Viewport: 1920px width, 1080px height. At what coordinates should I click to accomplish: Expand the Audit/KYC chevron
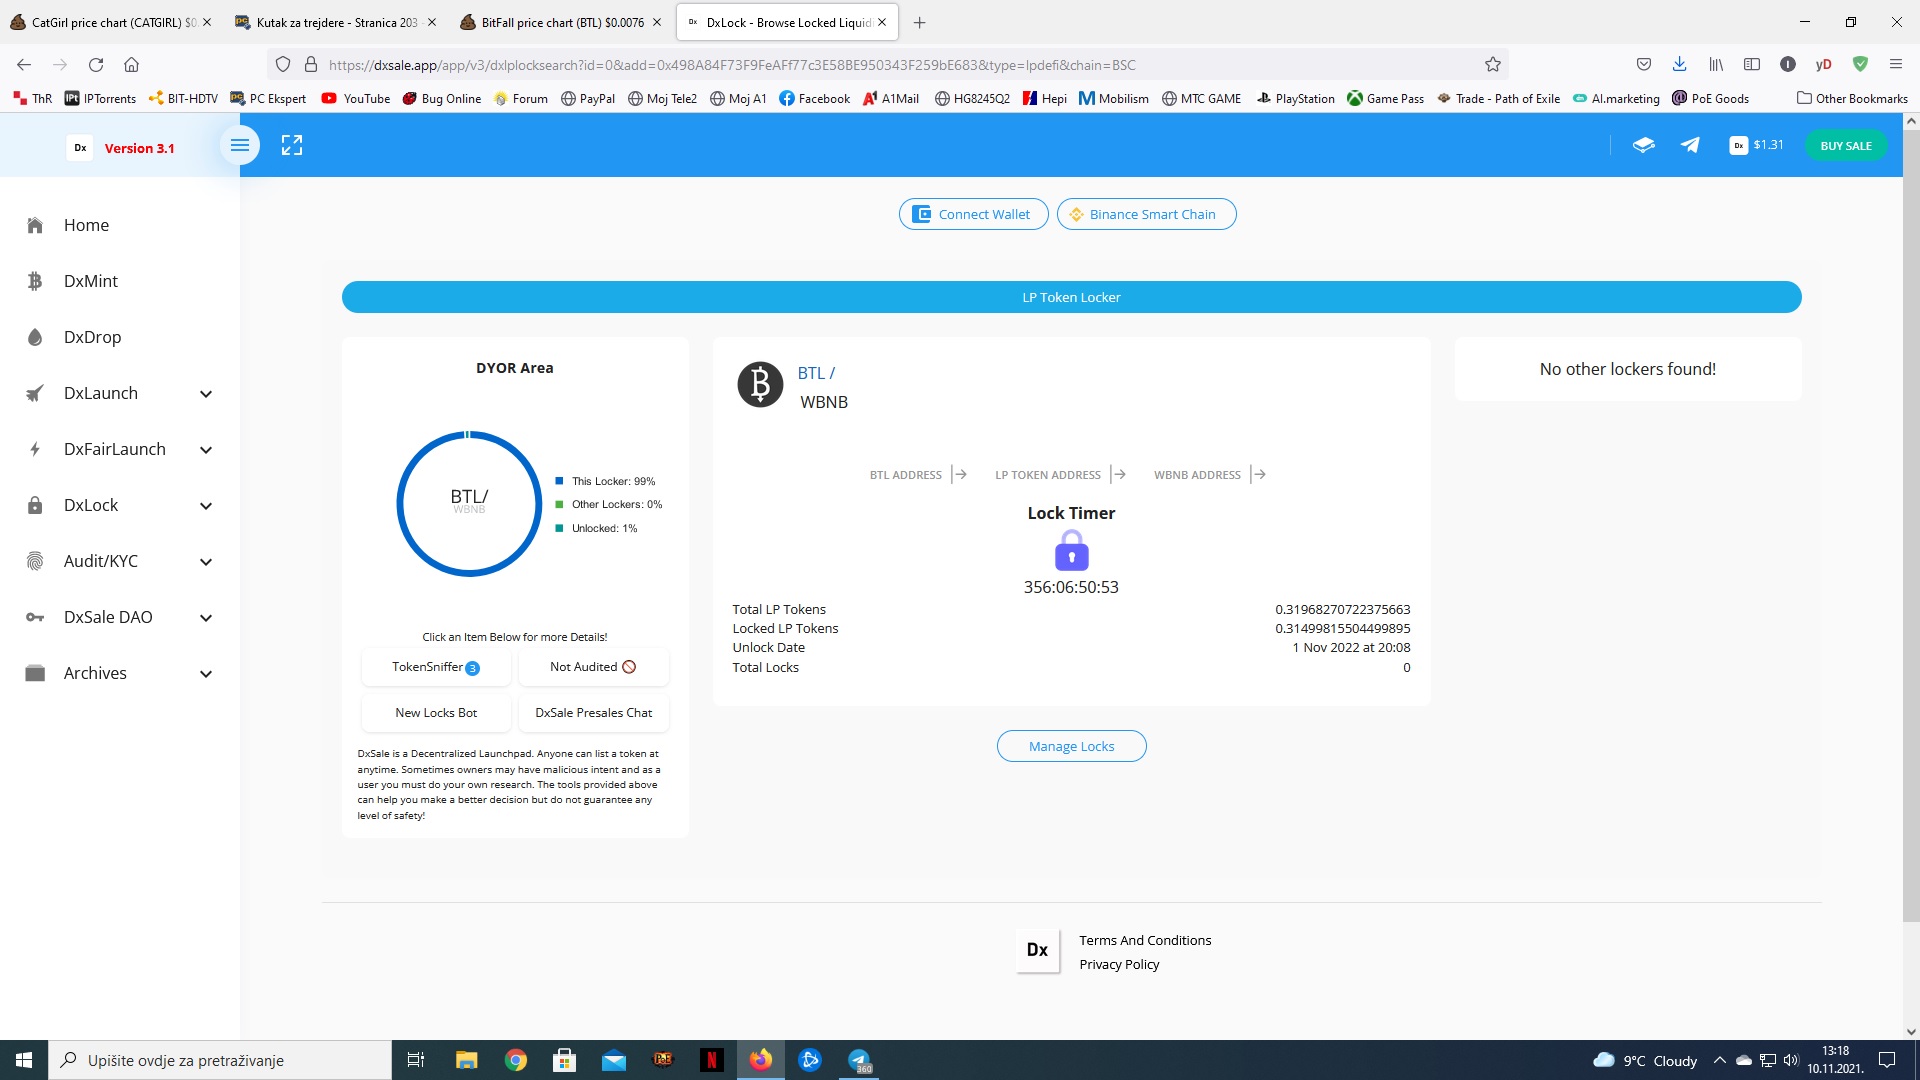tap(206, 562)
